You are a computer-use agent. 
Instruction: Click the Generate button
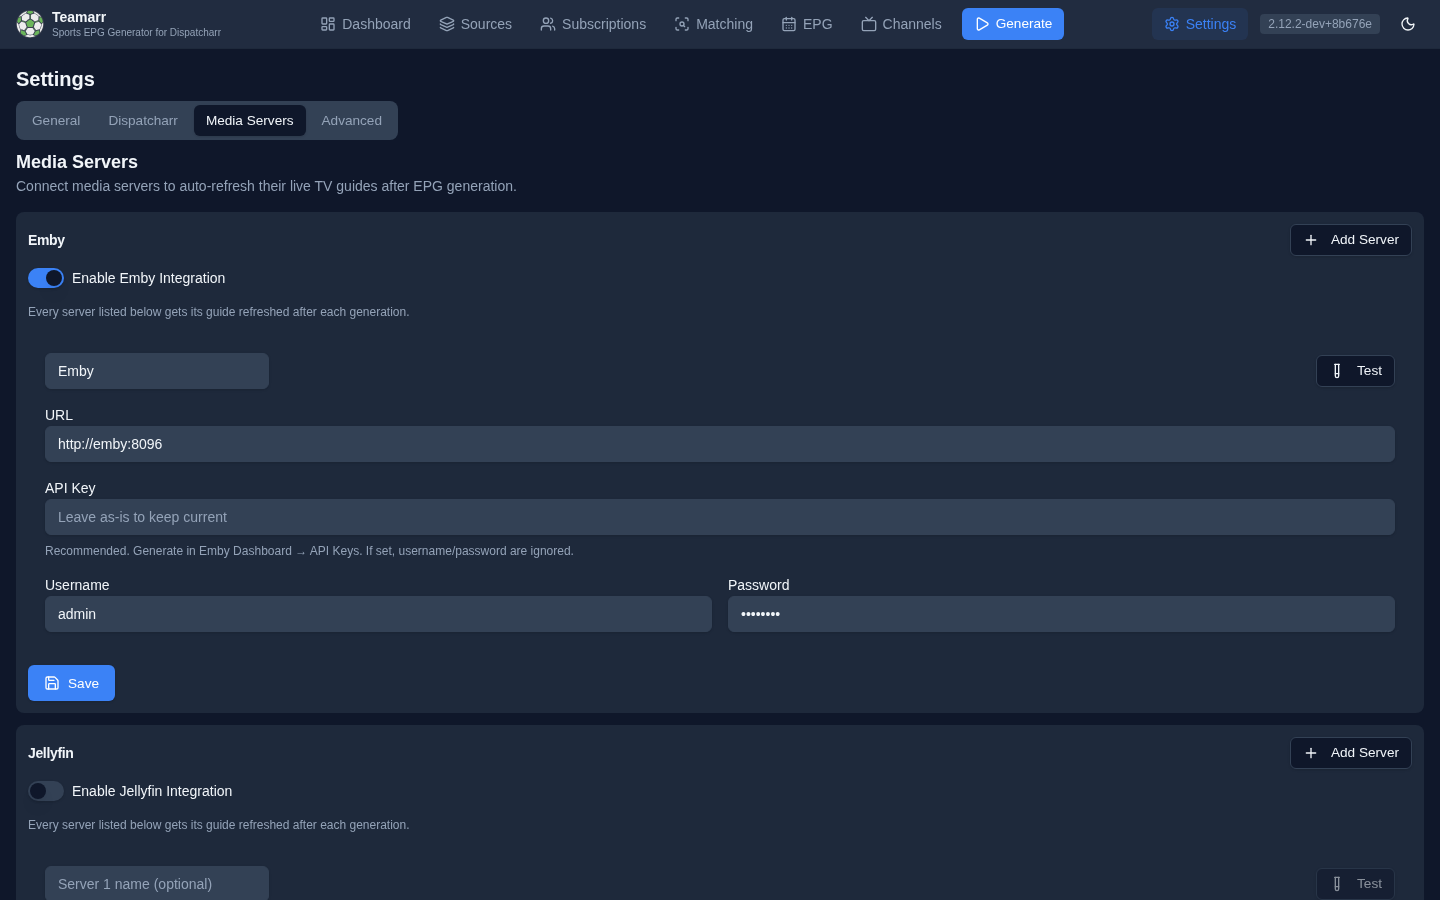pos(1013,24)
